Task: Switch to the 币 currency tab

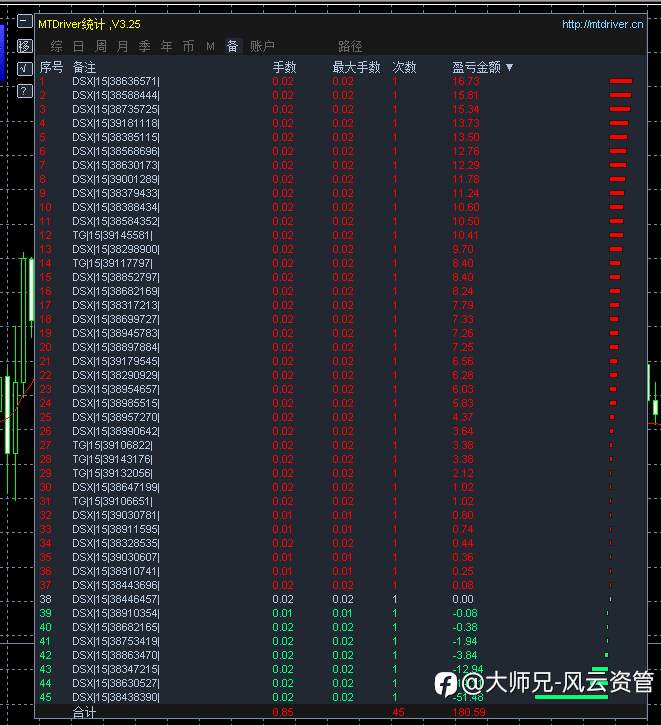Action: coord(189,46)
